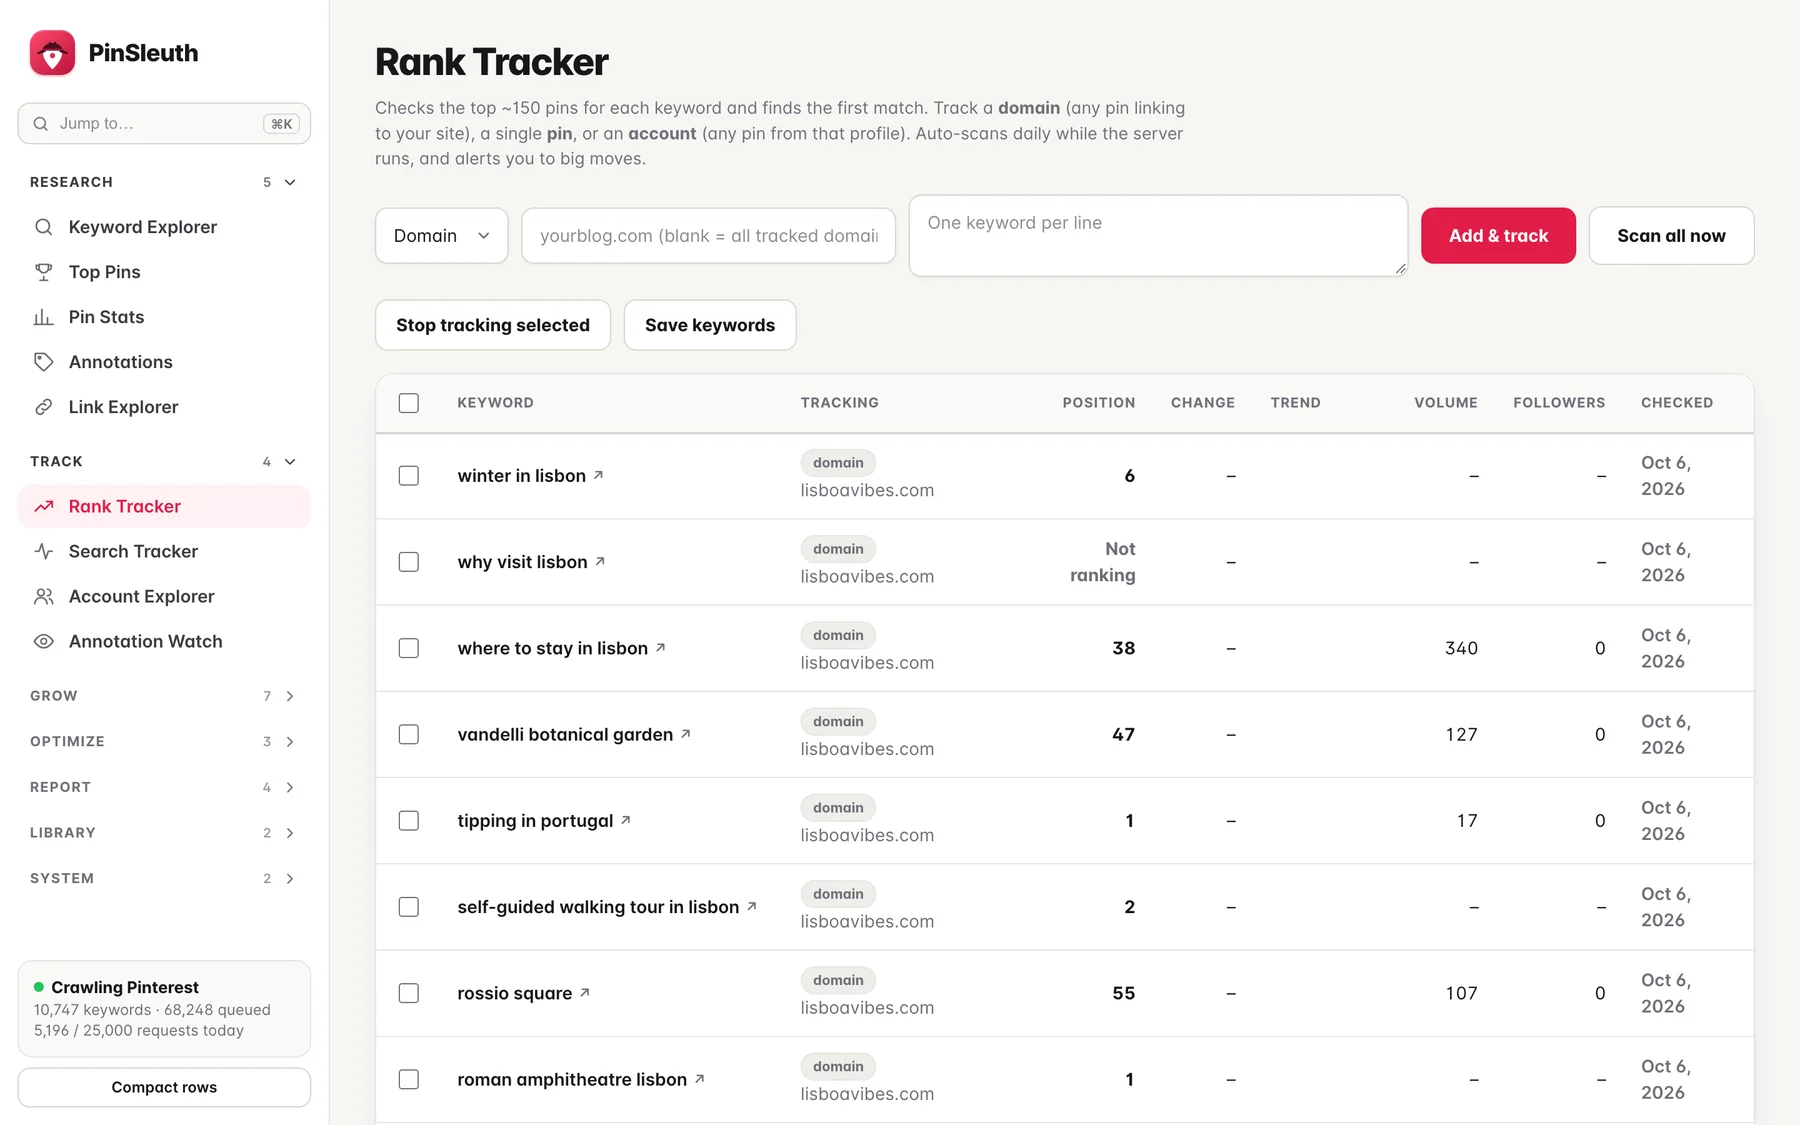Click the search magnifier icon in Jump to
This screenshot has width=1800, height=1125.
click(41, 124)
